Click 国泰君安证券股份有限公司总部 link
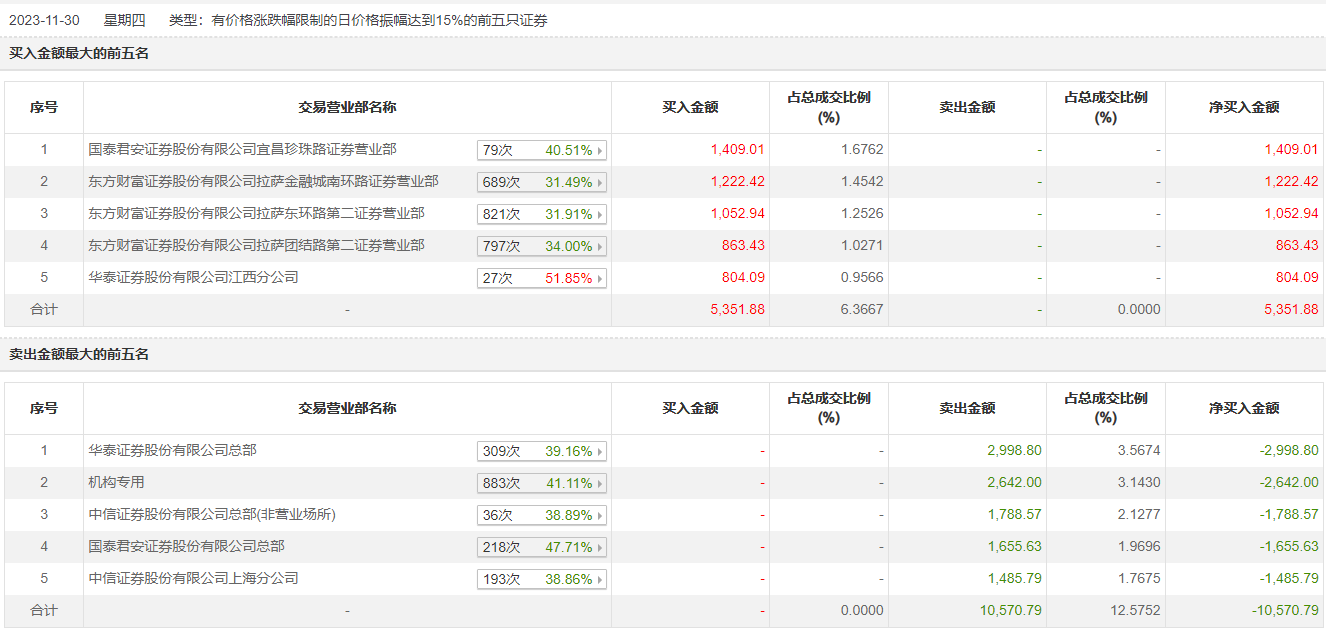The width and height of the screenshot is (1326, 633). pos(186,547)
